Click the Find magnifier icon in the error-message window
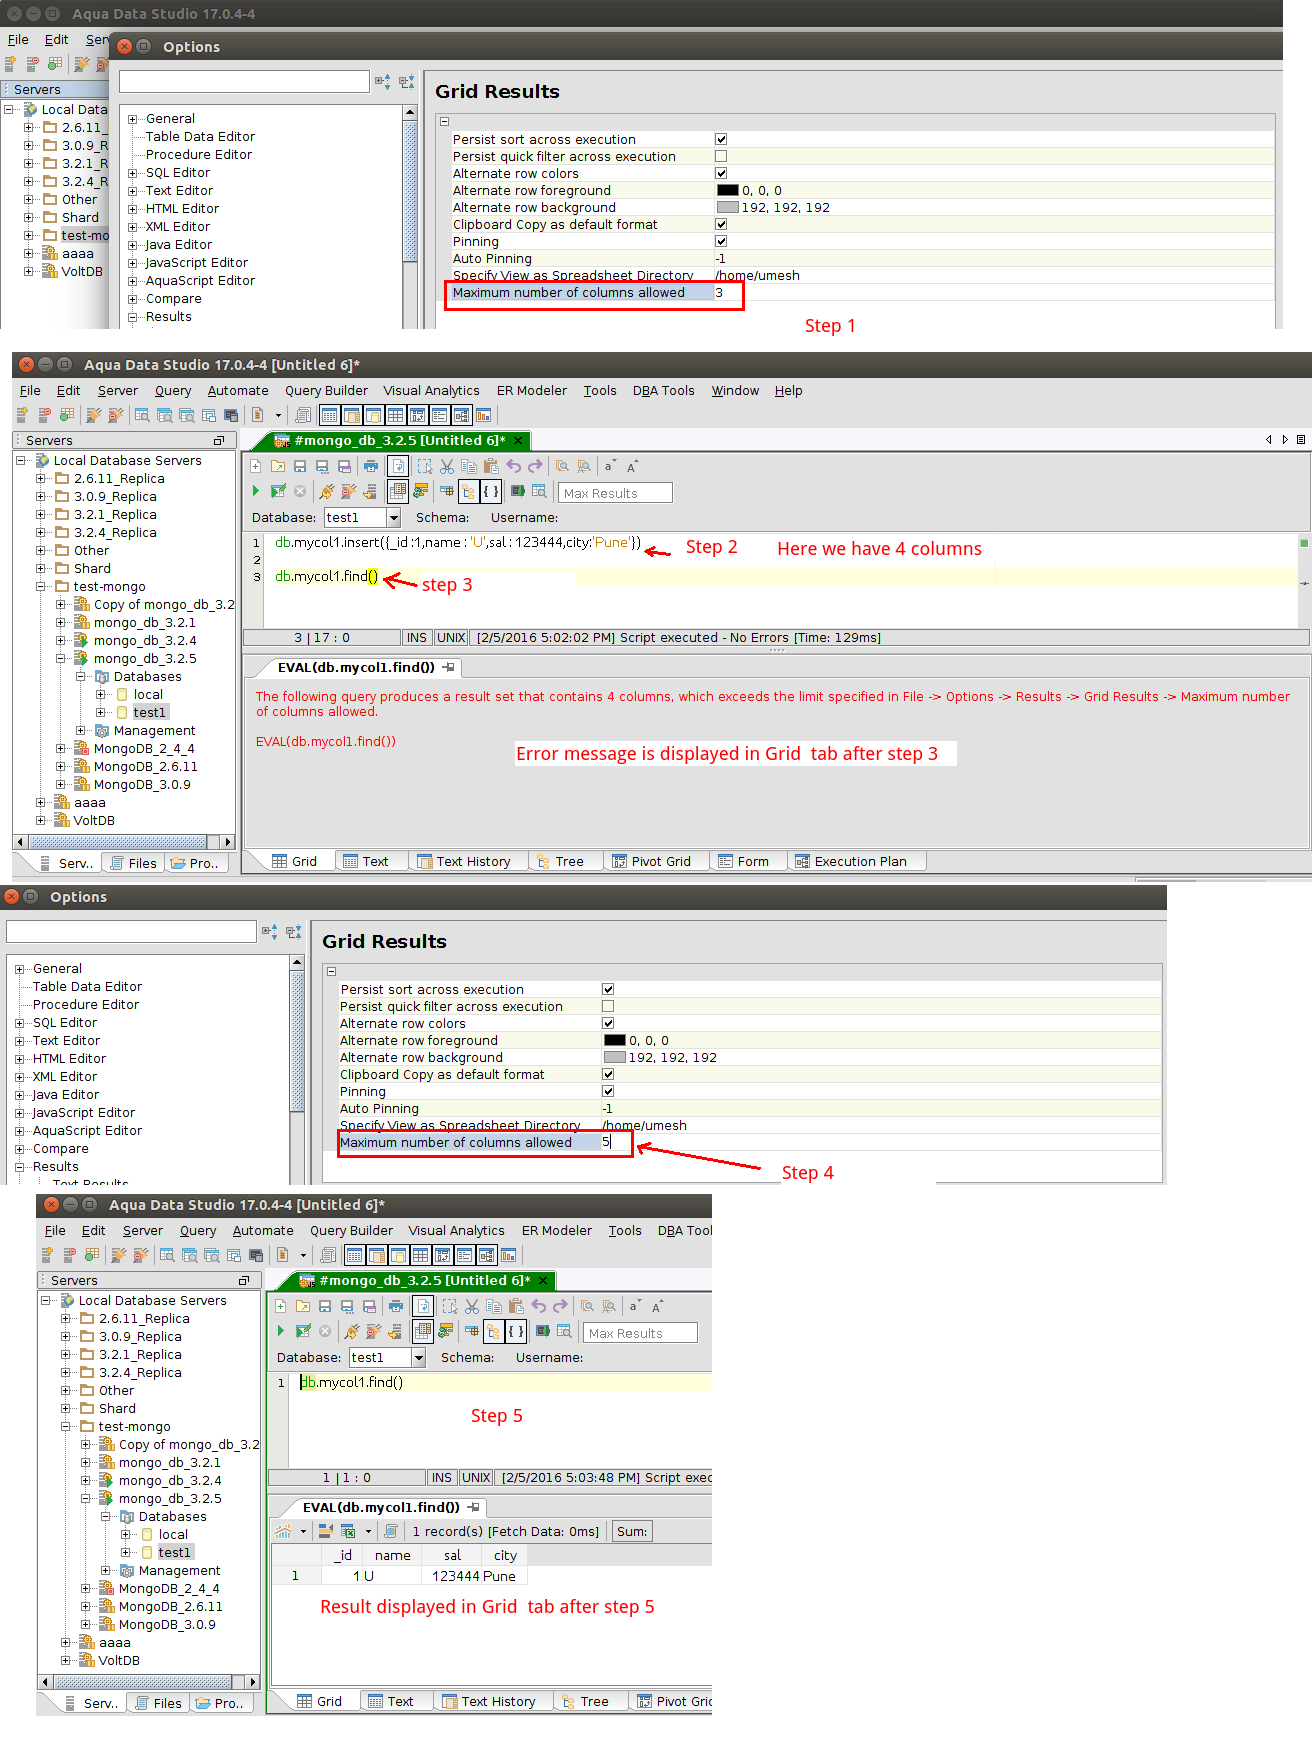This screenshot has height=1745, width=1312. coord(562,466)
